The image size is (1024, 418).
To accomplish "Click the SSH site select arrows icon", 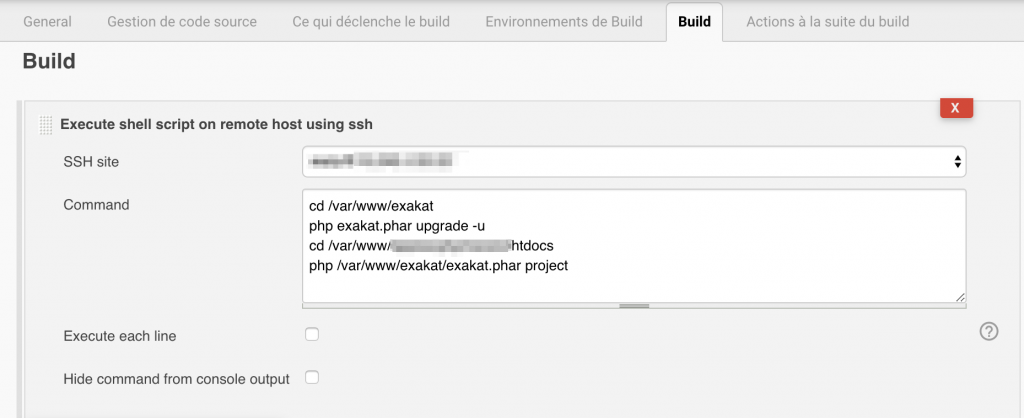I will 957,161.
